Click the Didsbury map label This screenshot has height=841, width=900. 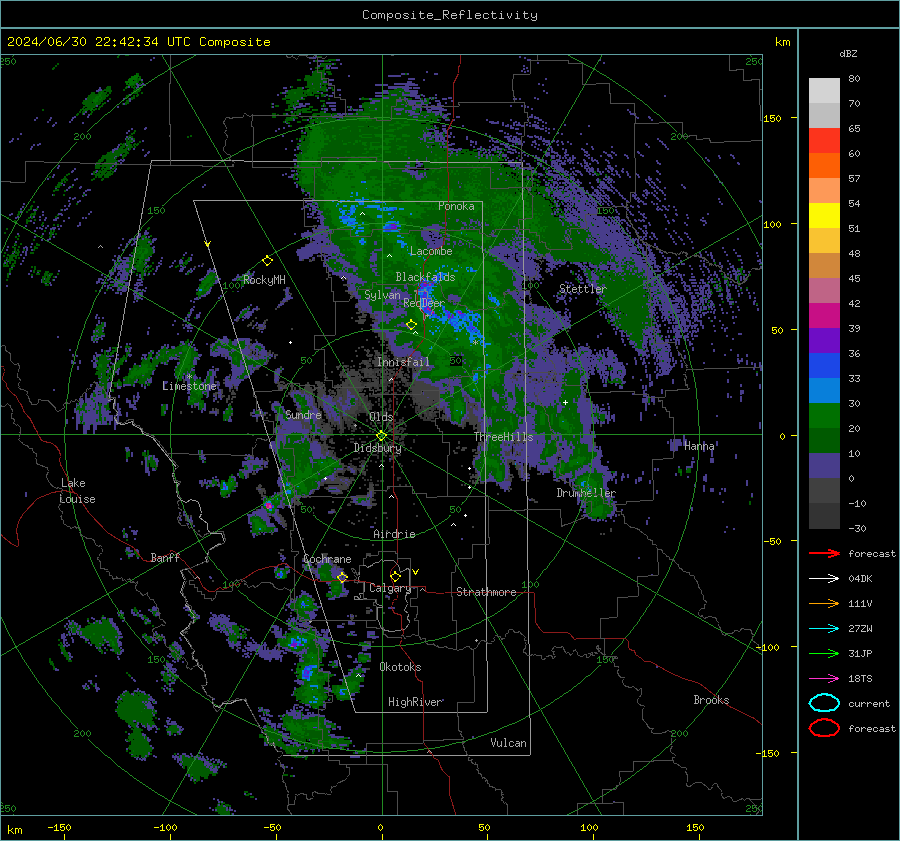pos(378,448)
